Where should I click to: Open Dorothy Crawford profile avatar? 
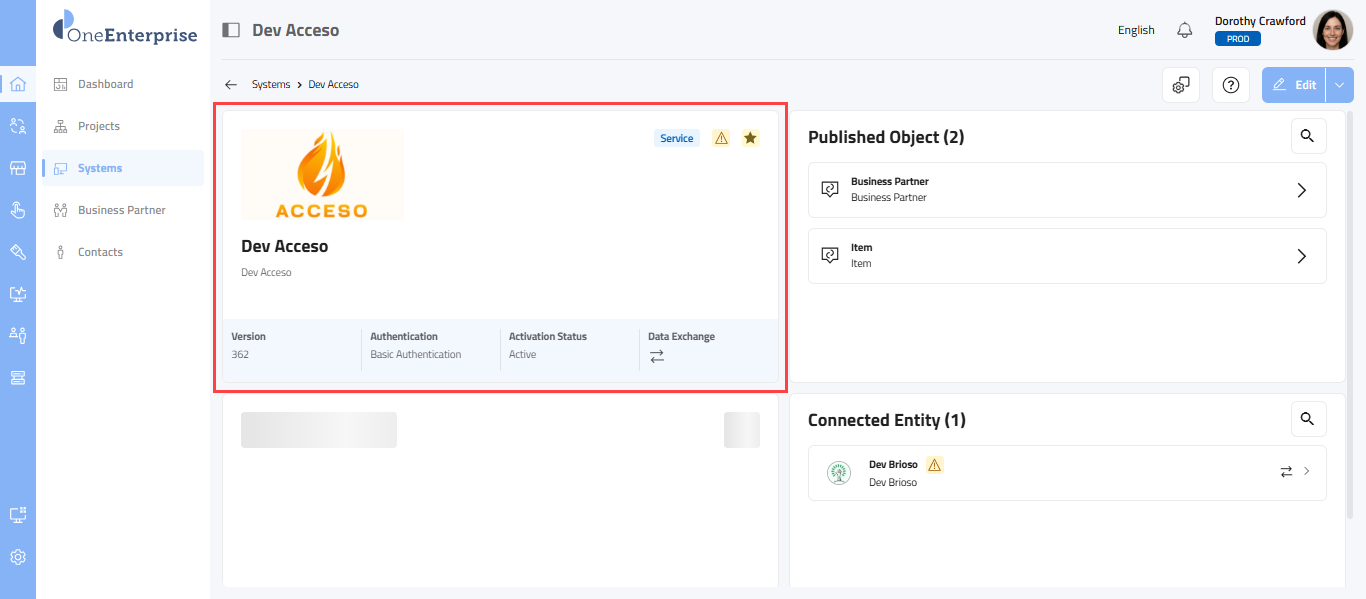1332,30
